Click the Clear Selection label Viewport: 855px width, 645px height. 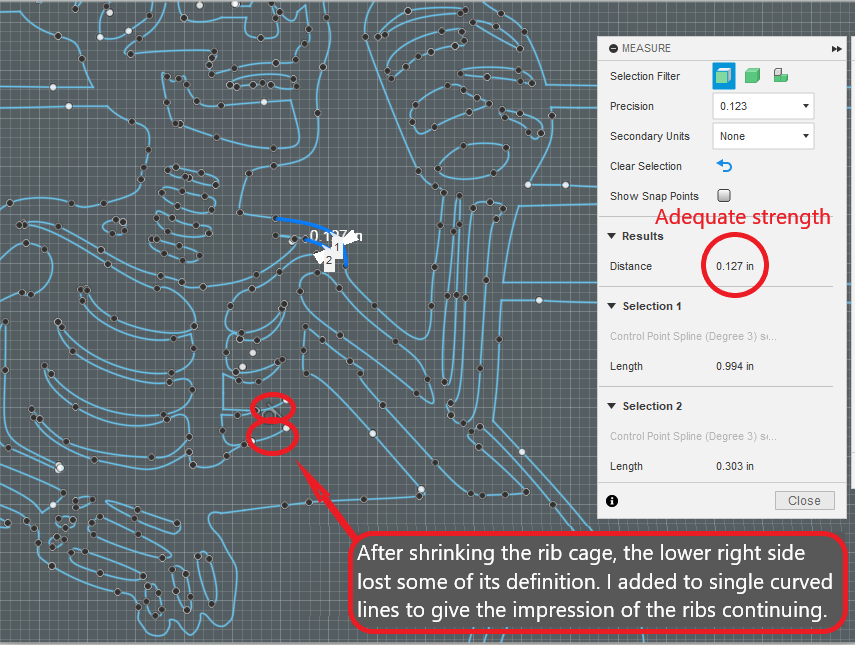pyautogui.click(x=646, y=166)
